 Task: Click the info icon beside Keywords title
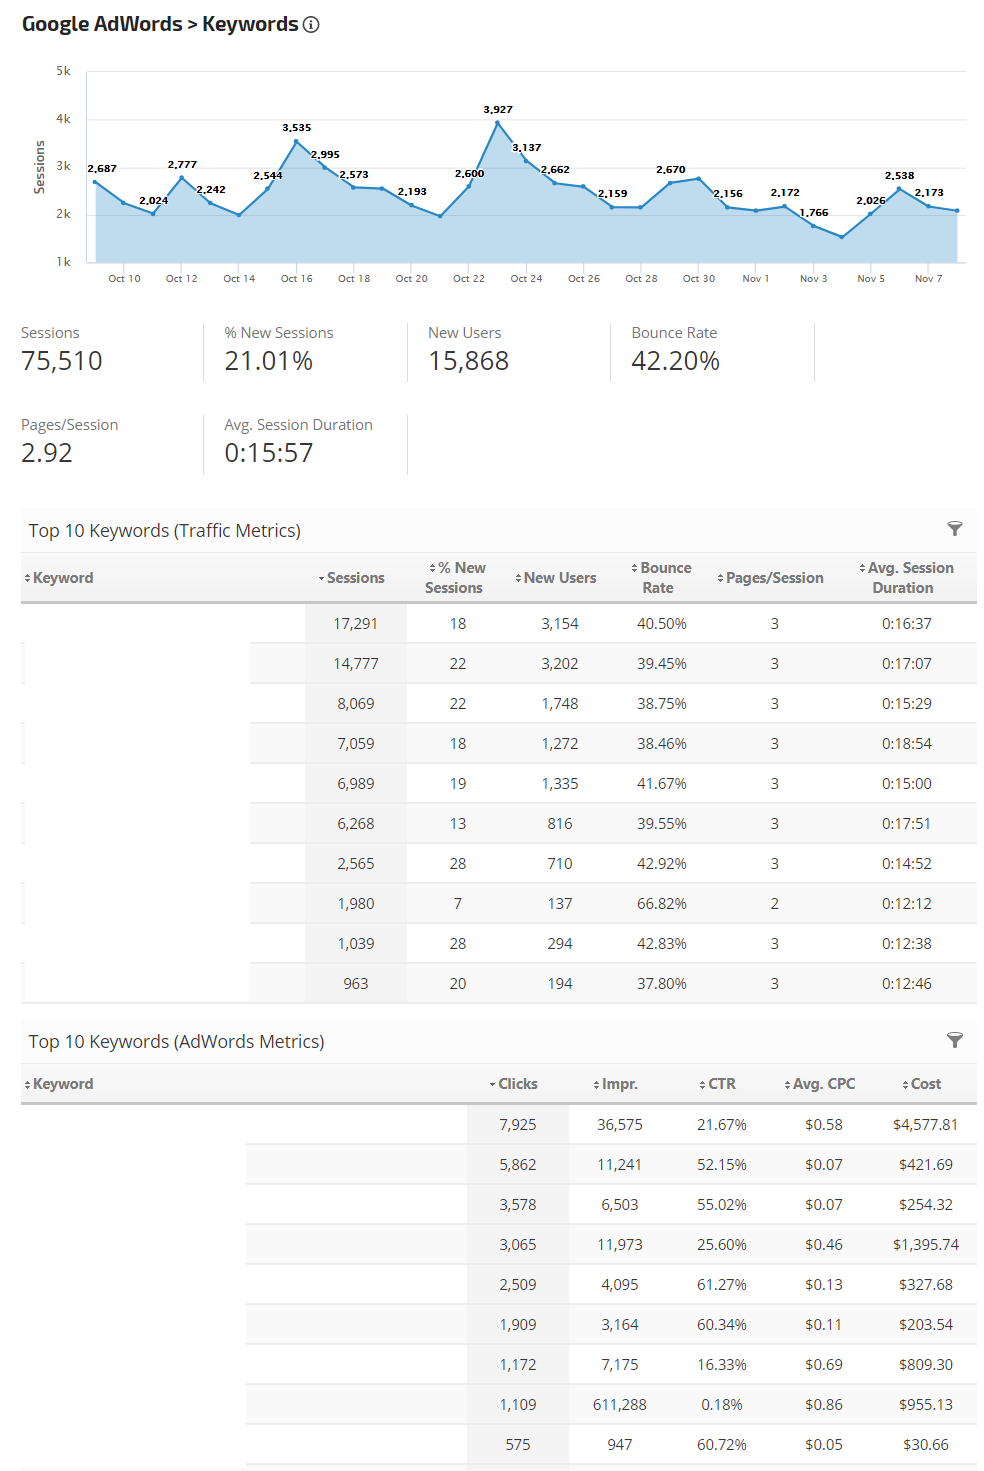pyautogui.click(x=311, y=25)
